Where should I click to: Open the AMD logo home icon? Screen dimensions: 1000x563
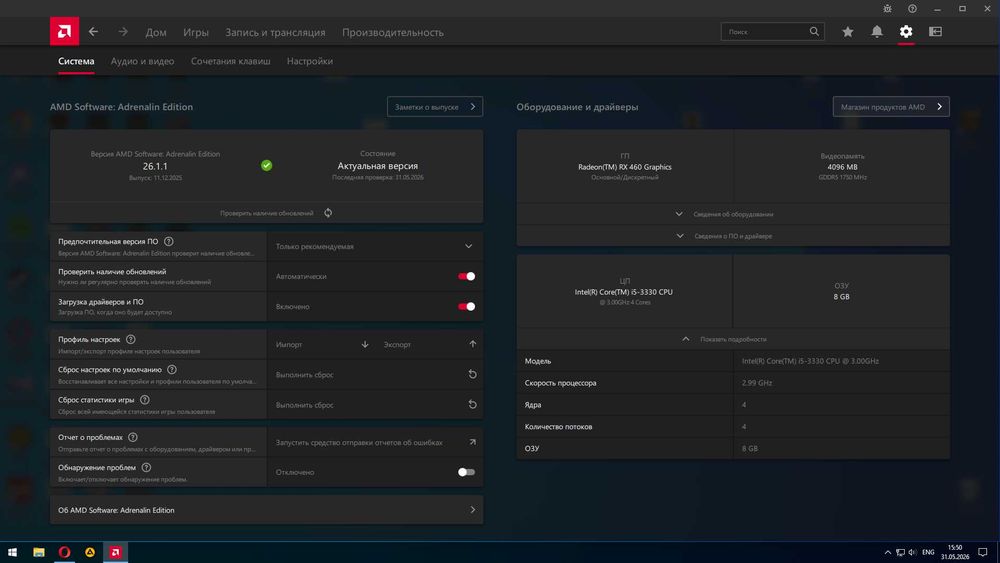pyautogui.click(x=64, y=31)
